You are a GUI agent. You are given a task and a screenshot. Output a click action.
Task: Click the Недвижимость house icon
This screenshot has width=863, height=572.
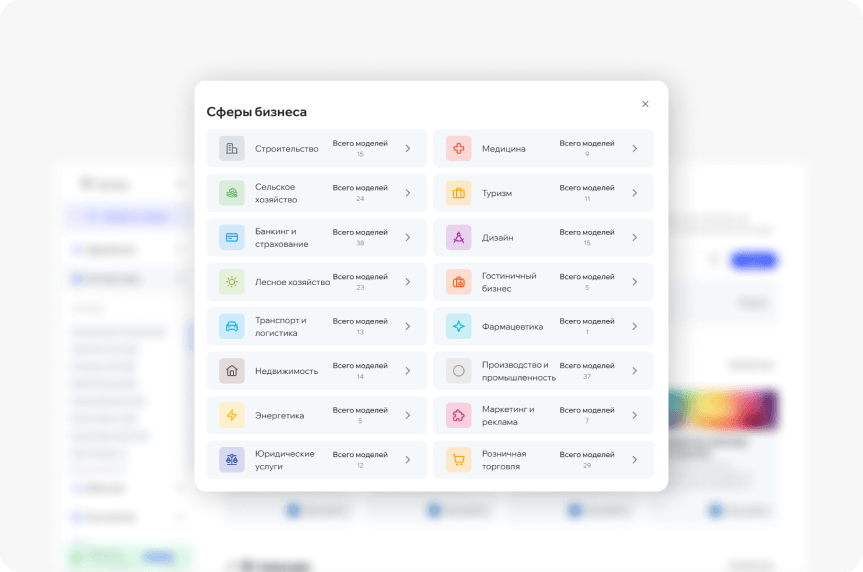click(x=232, y=371)
